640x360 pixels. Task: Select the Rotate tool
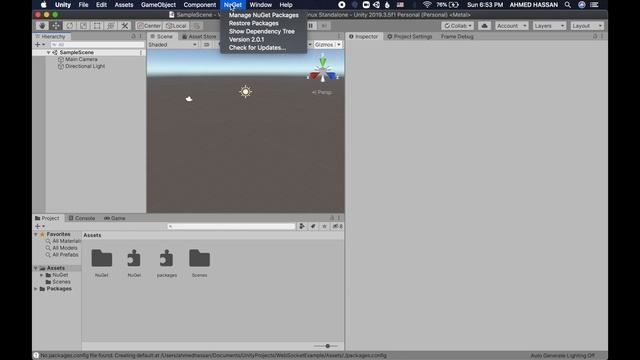(x=70, y=26)
